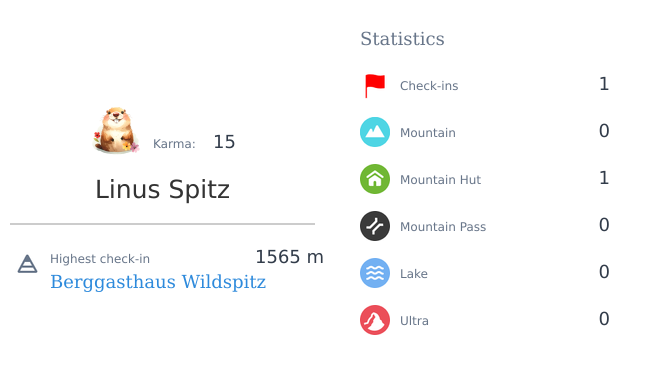The image size is (650, 385).
Task: Click the blue Lake waves icon
Action: pos(375,273)
